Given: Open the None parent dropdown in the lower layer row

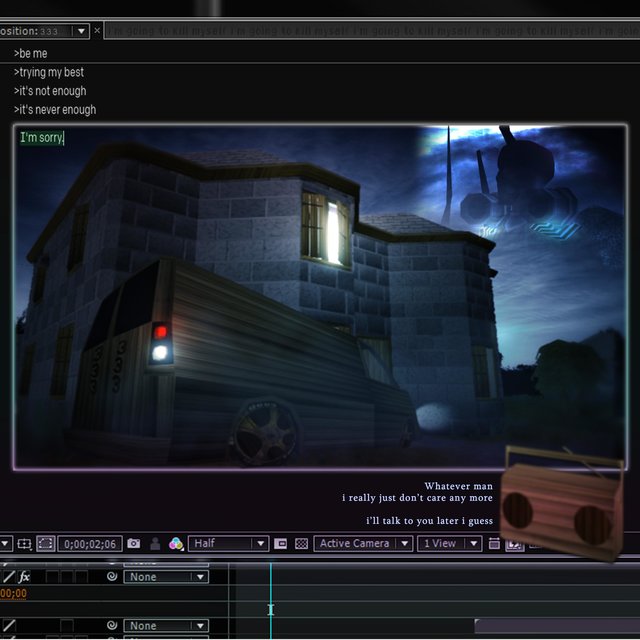Looking at the screenshot, I should 166,625.
